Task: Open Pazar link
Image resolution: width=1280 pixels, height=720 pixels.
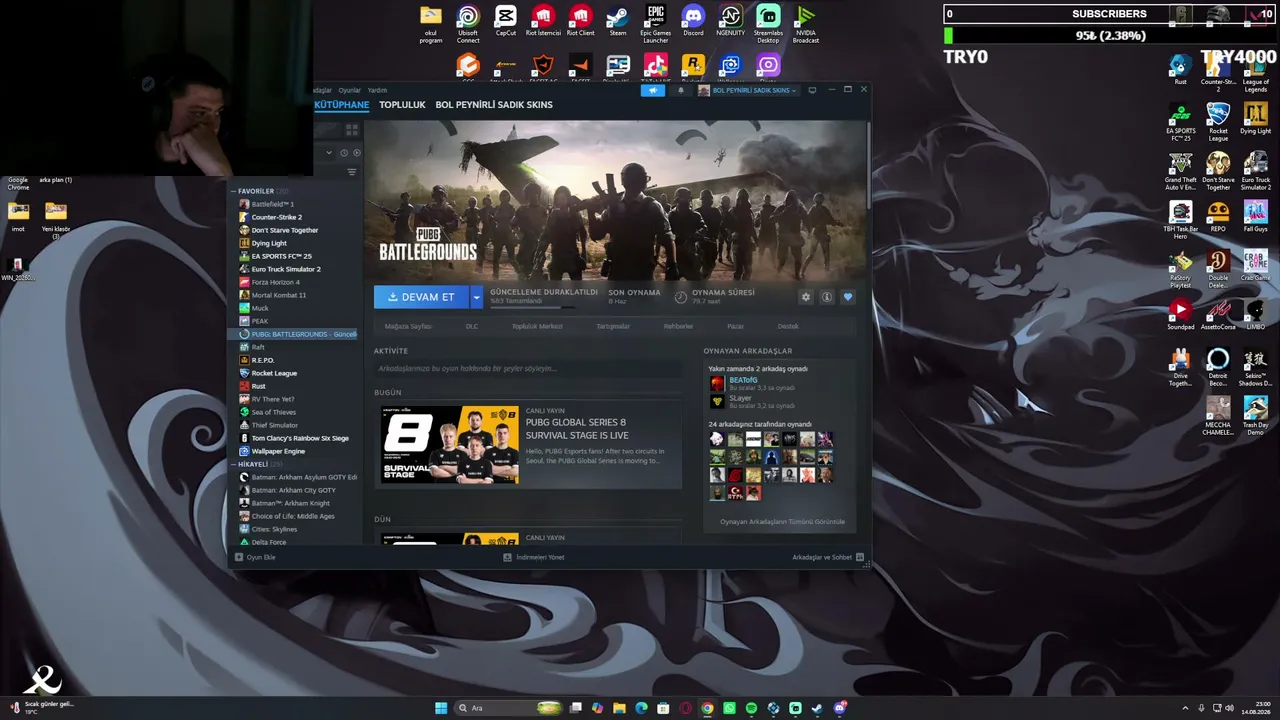Action: 735,326
